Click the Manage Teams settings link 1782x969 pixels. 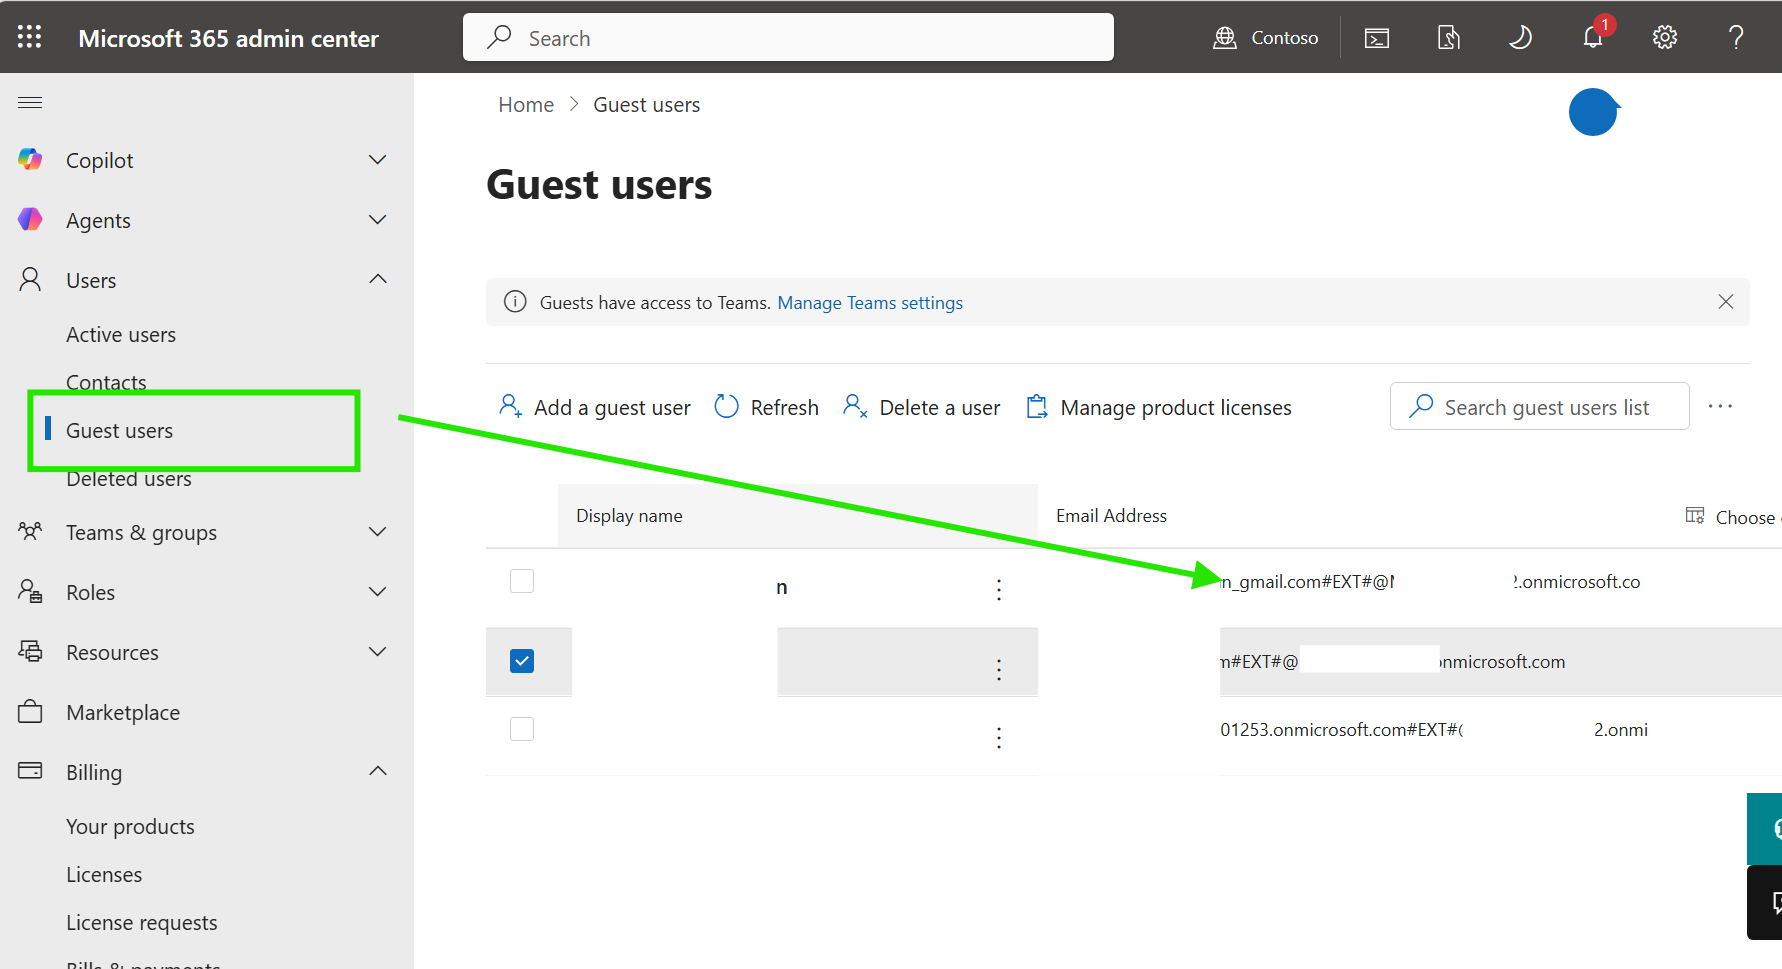(x=870, y=303)
